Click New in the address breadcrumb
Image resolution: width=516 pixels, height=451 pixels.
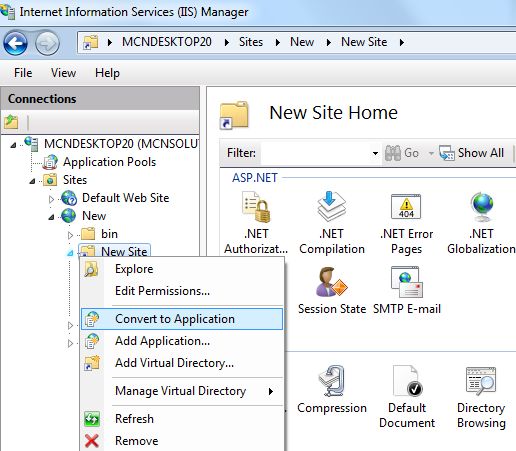tap(302, 42)
